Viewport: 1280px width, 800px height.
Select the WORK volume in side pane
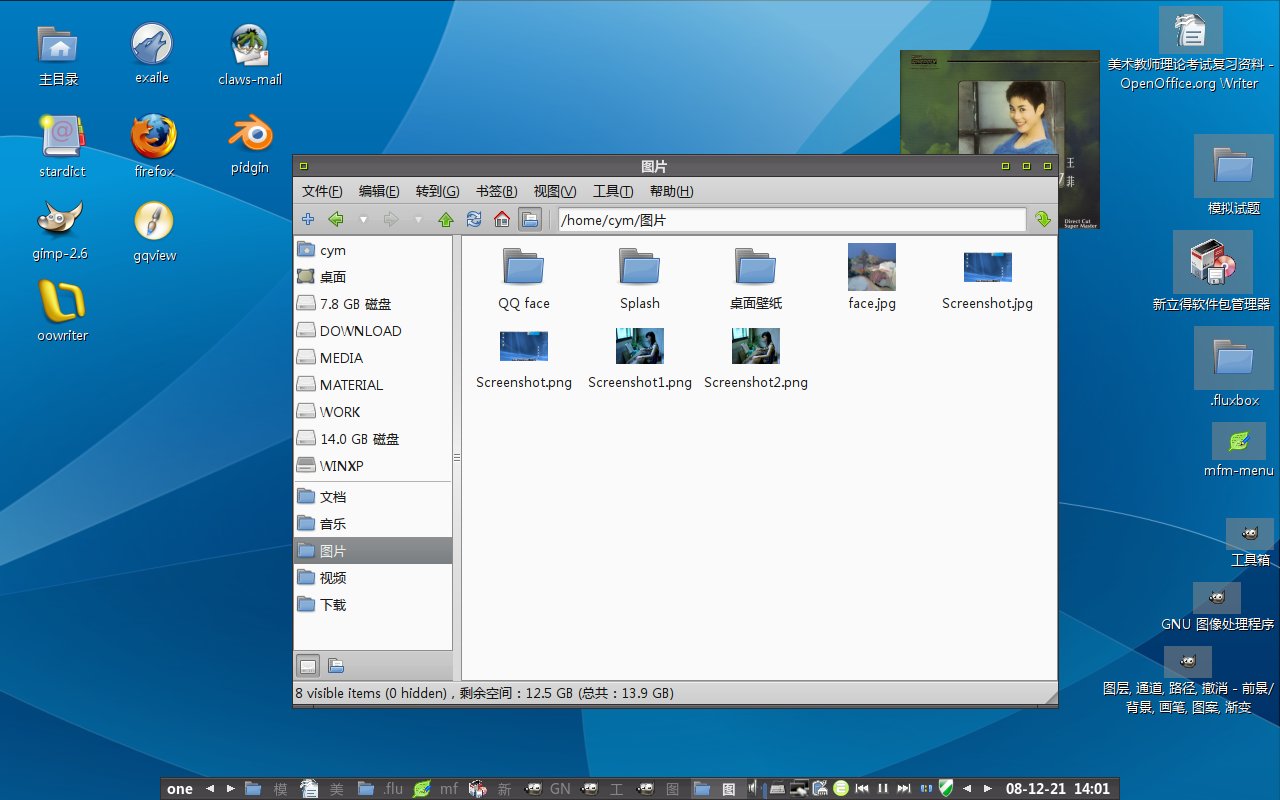pos(373,412)
